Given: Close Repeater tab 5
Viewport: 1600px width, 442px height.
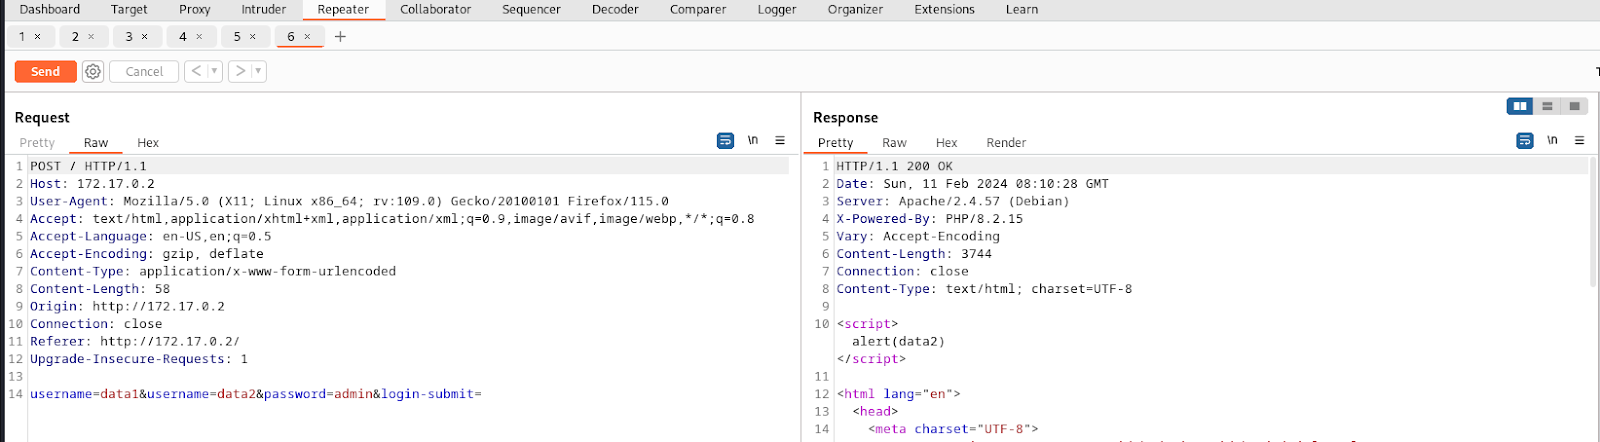Looking at the screenshot, I should click(253, 37).
